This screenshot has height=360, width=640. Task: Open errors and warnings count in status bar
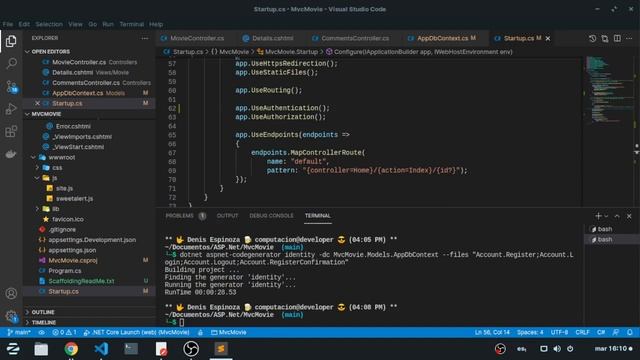point(64,332)
